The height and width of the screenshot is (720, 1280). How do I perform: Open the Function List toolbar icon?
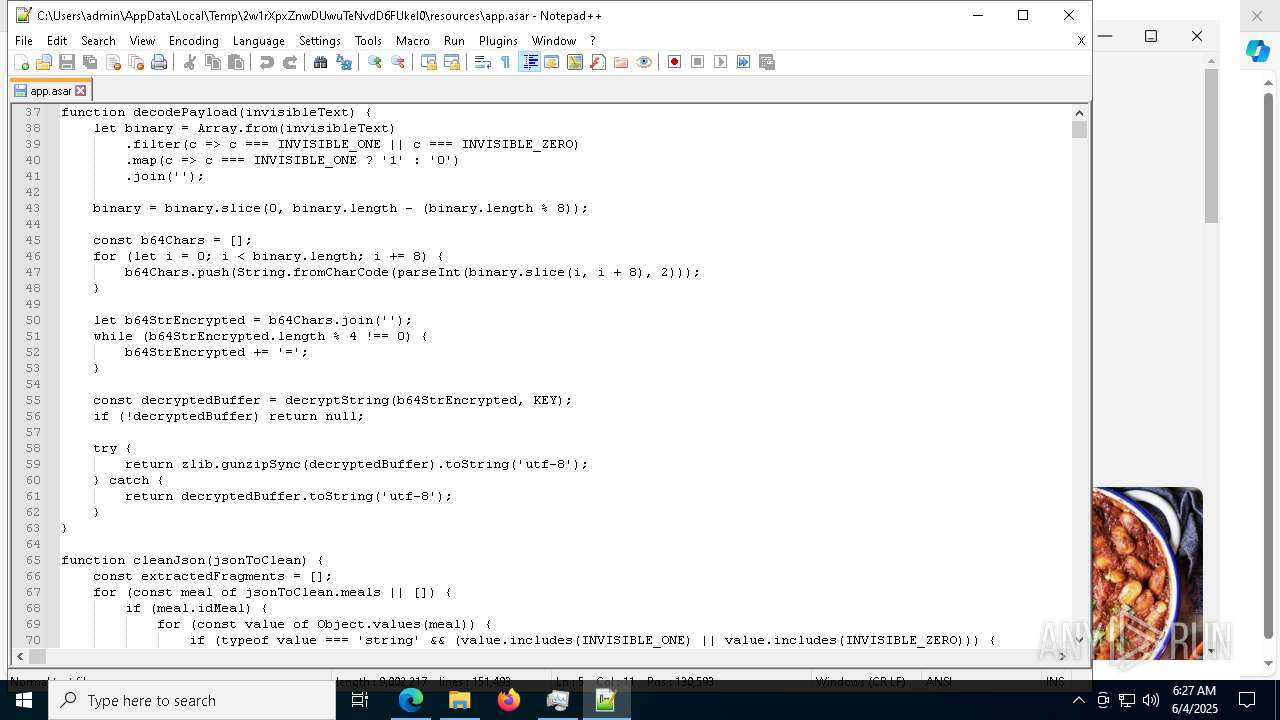point(598,62)
